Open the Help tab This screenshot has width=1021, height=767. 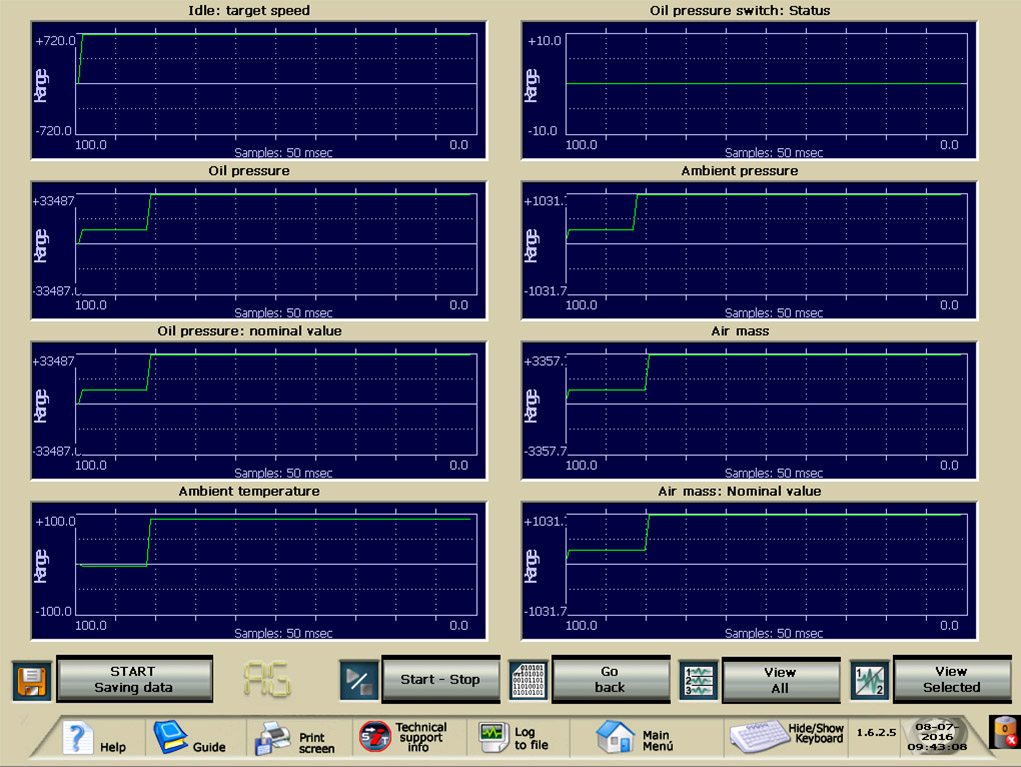click(x=95, y=739)
